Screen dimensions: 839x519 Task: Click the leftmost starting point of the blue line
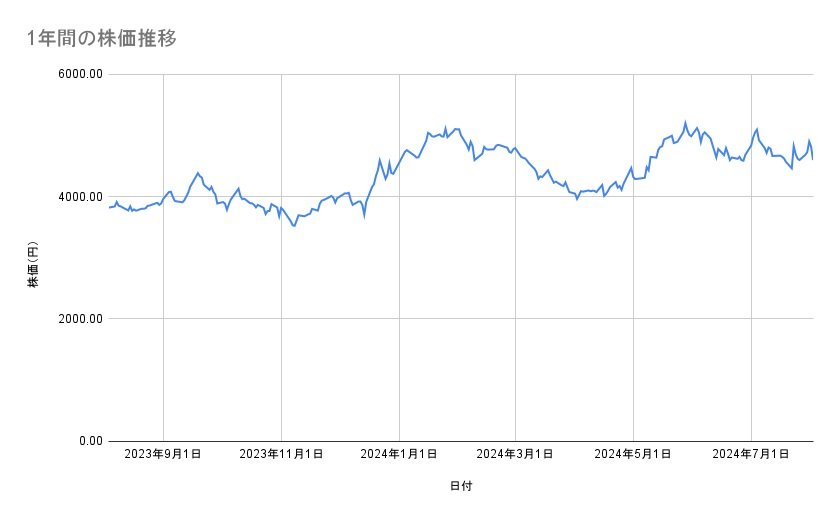coord(108,207)
